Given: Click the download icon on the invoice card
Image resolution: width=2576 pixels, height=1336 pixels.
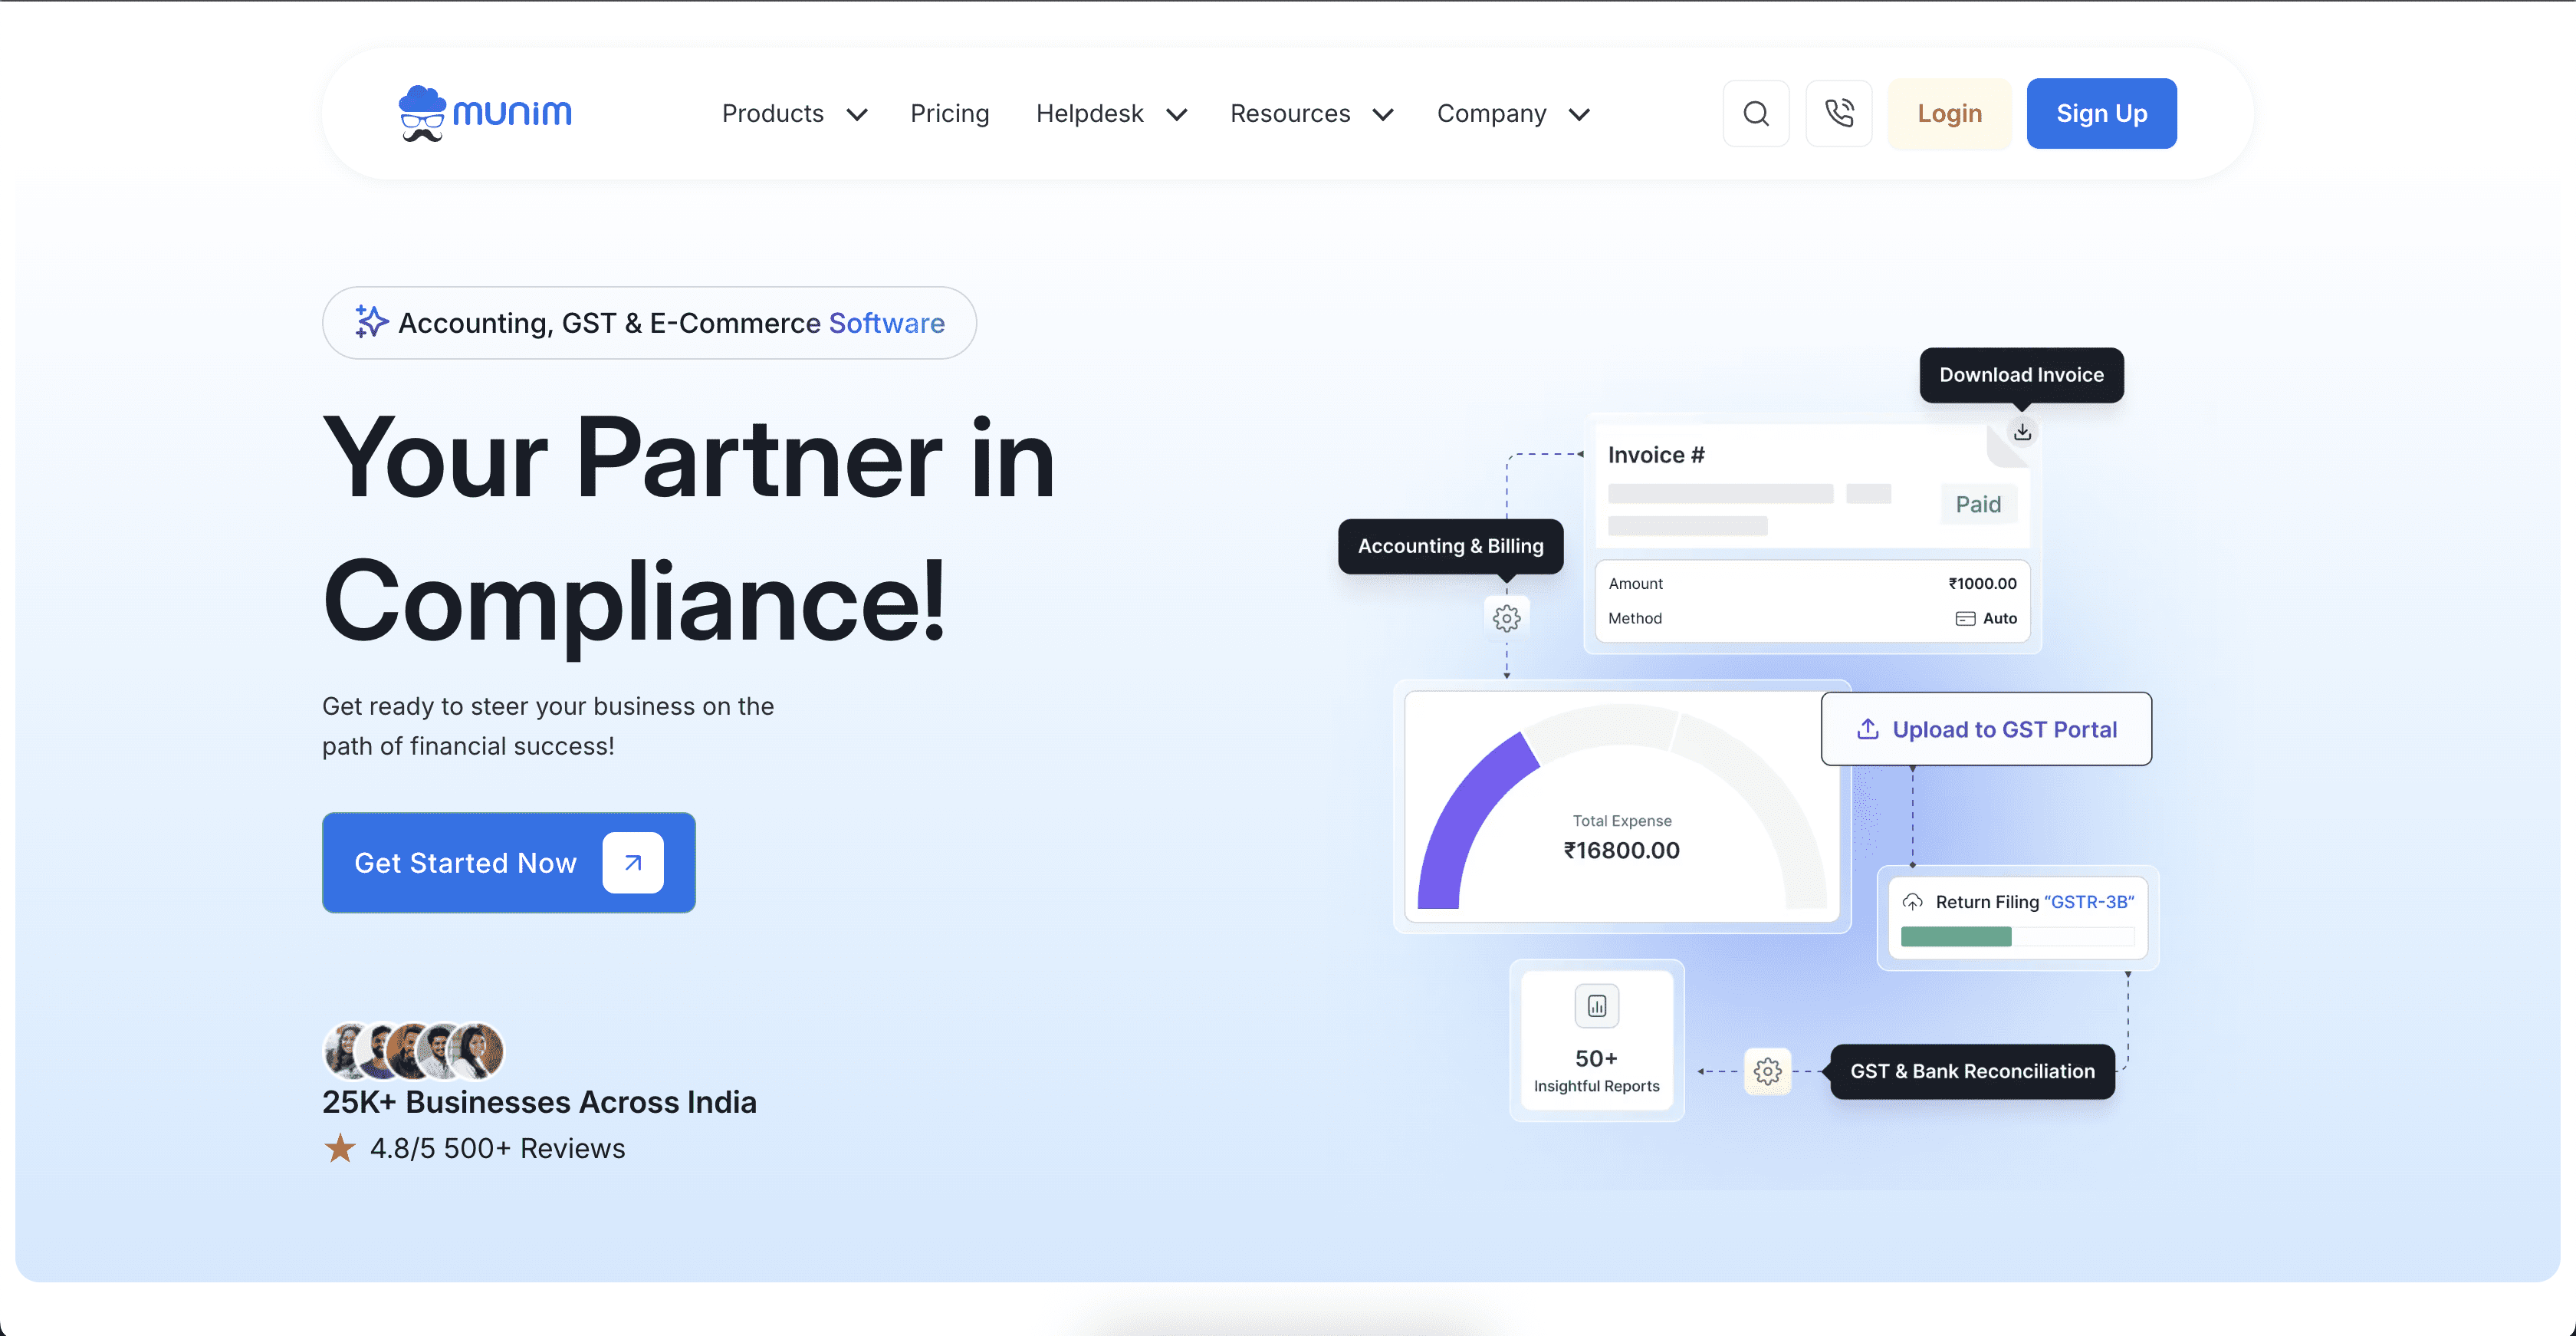Looking at the screenshot, I should pos(2022,432).
